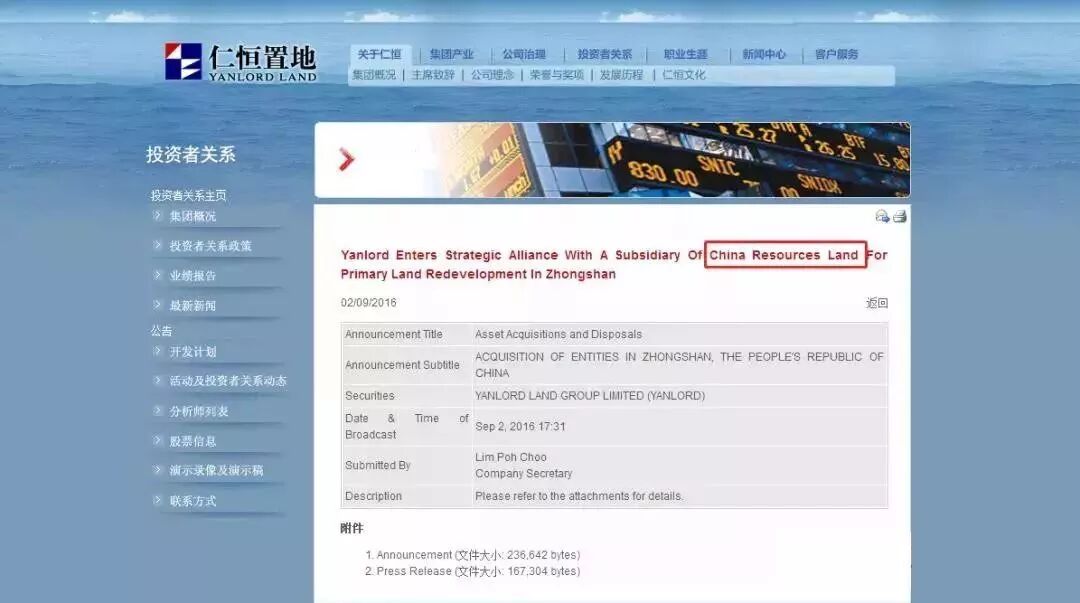
Task: Download the Press Release attachment
Action: [478, 571]
